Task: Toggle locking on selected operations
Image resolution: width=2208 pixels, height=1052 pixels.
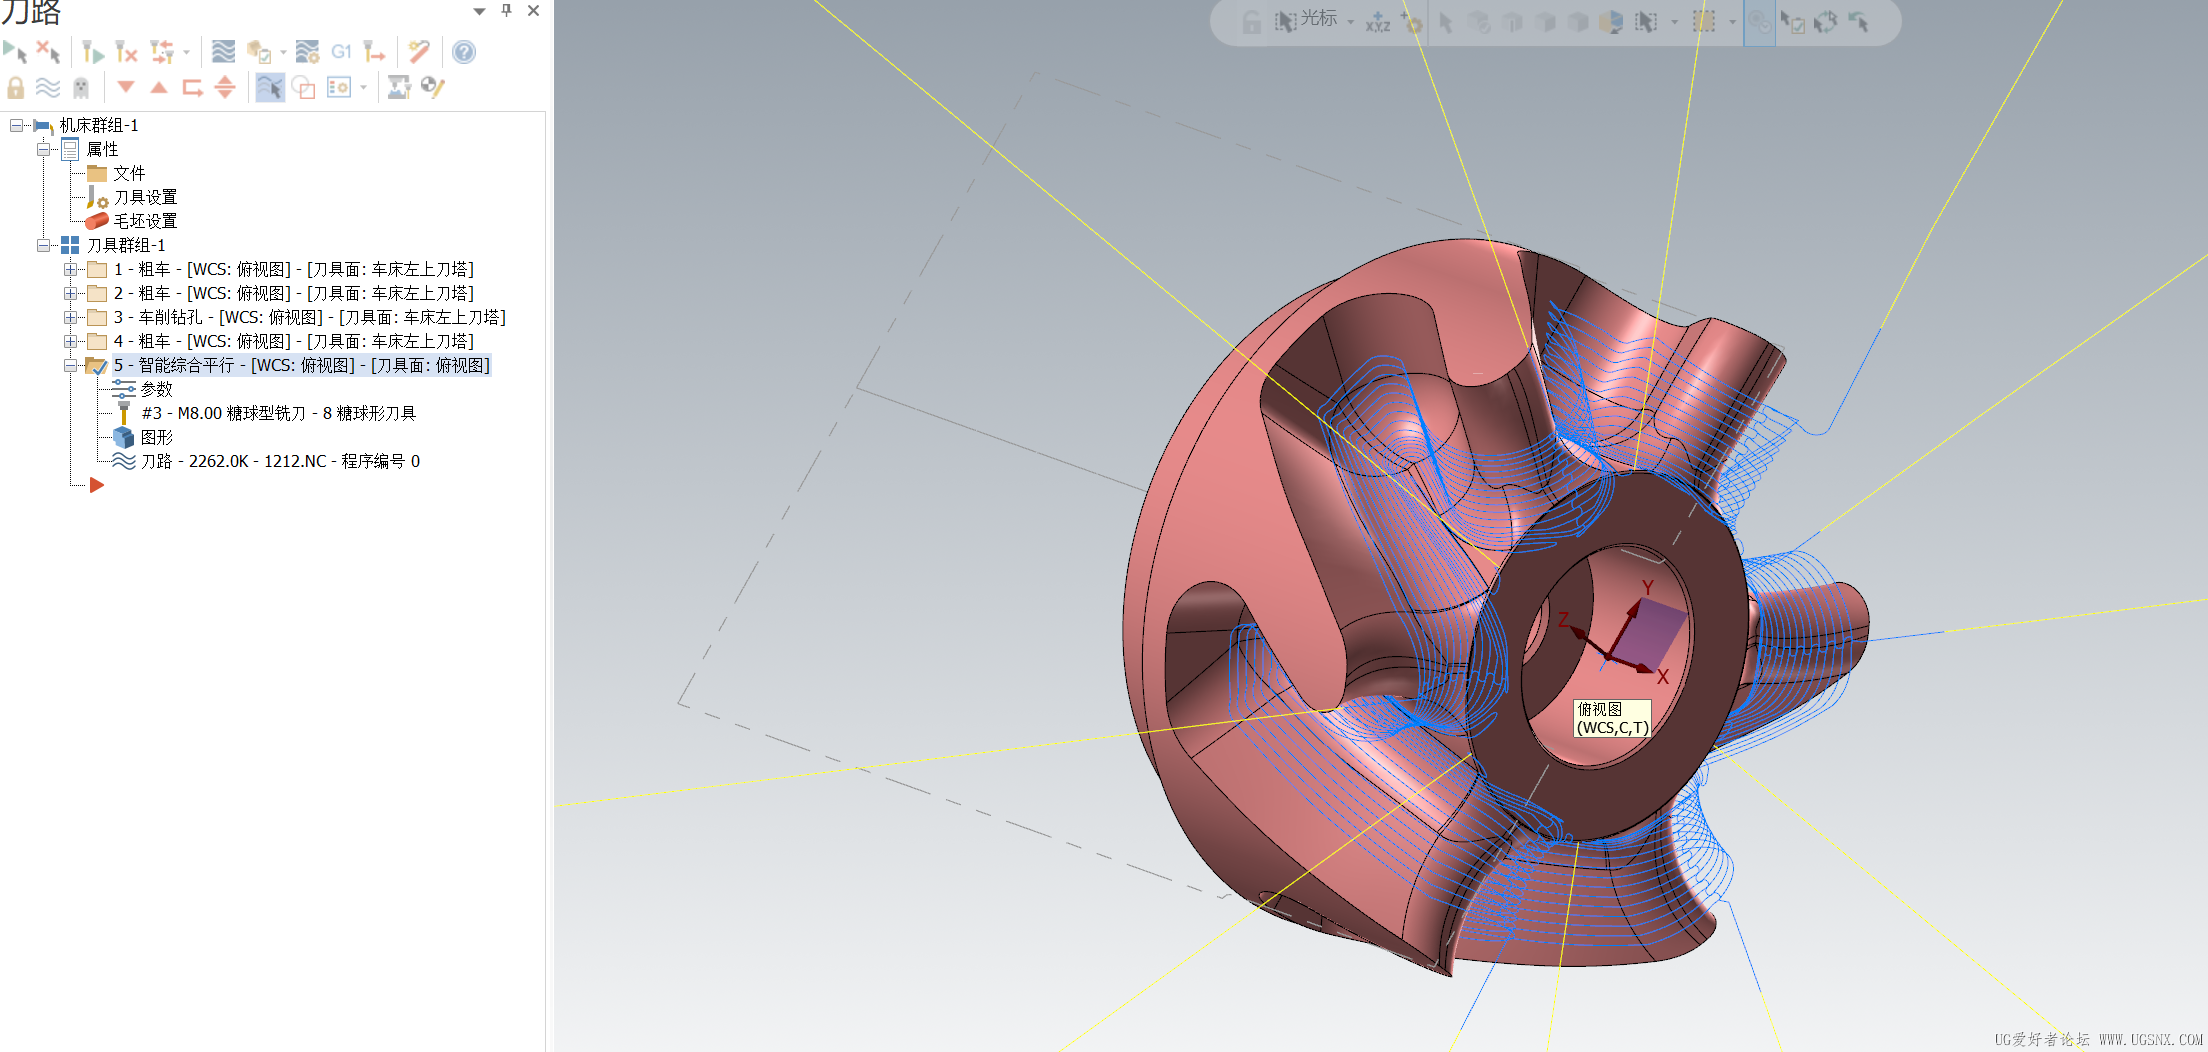Action: [15, 88]
